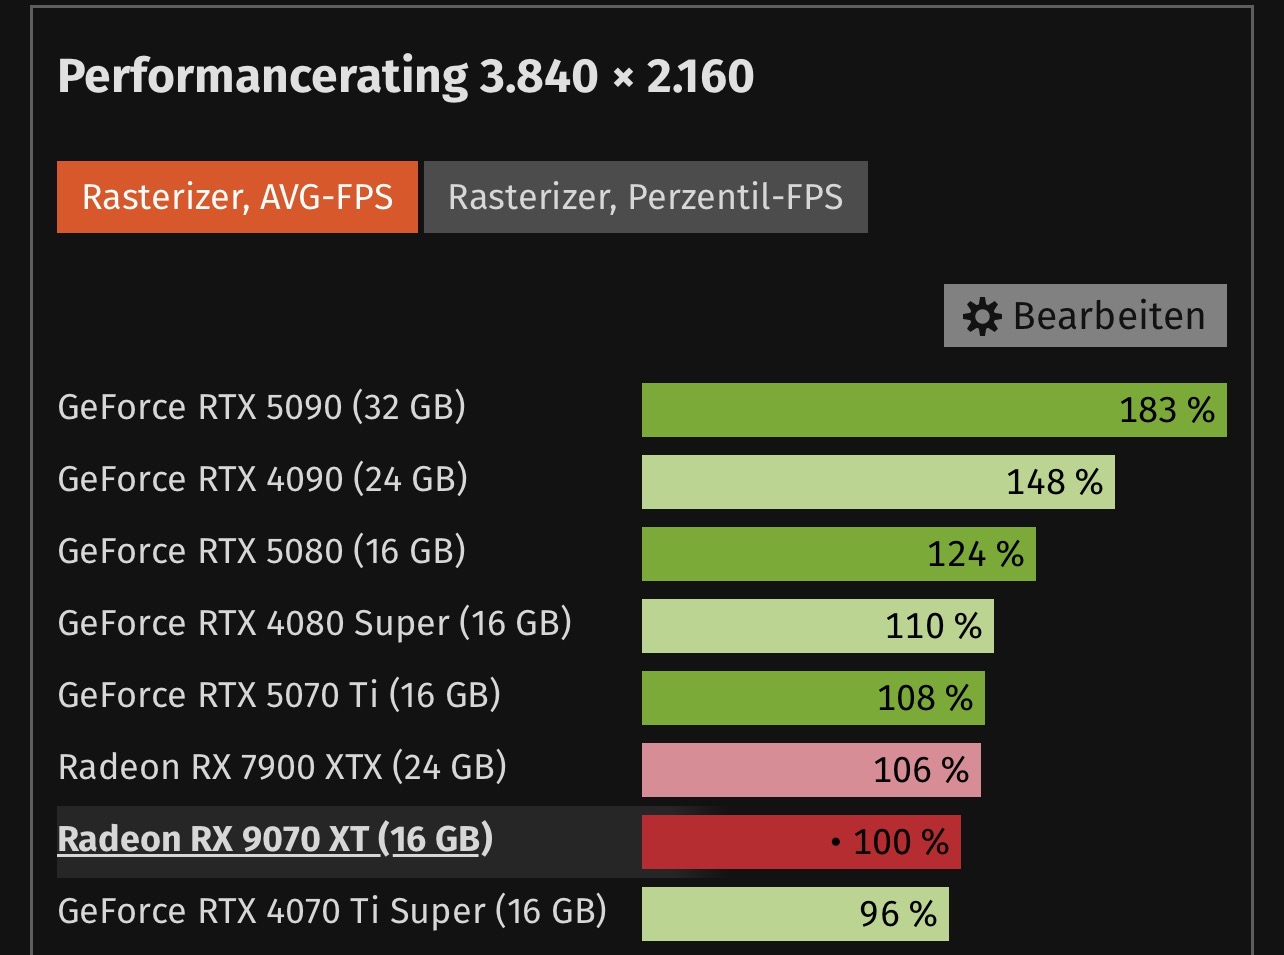Image resolution: width=1284 pixels, height=955 pixels.
Task: Select the RTX 5070 Ti 108 % bar
Action: pyautogui.click(x=812, y=698)
